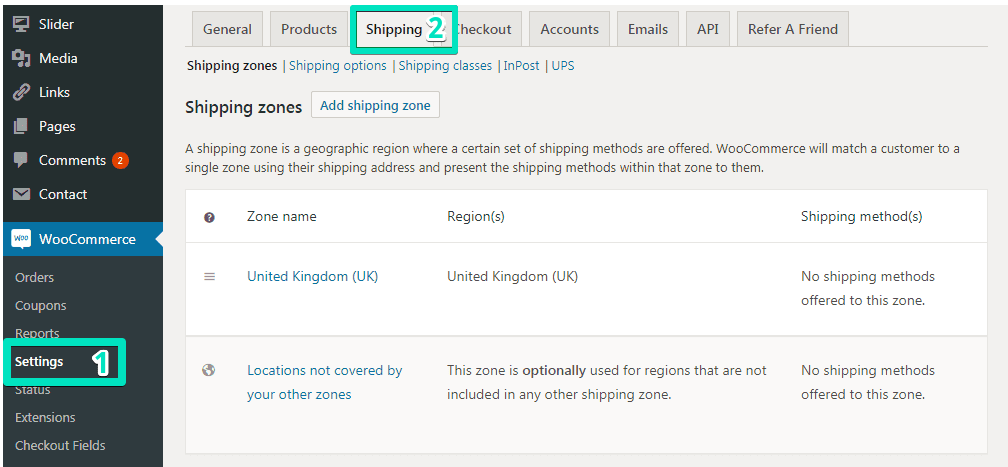
Task: Open the General settings tab
Action: 227,29
